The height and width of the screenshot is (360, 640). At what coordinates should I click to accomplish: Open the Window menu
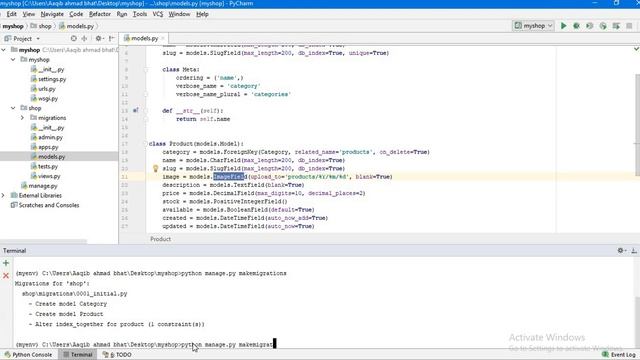pyautogui.click(x=179, y=14)
